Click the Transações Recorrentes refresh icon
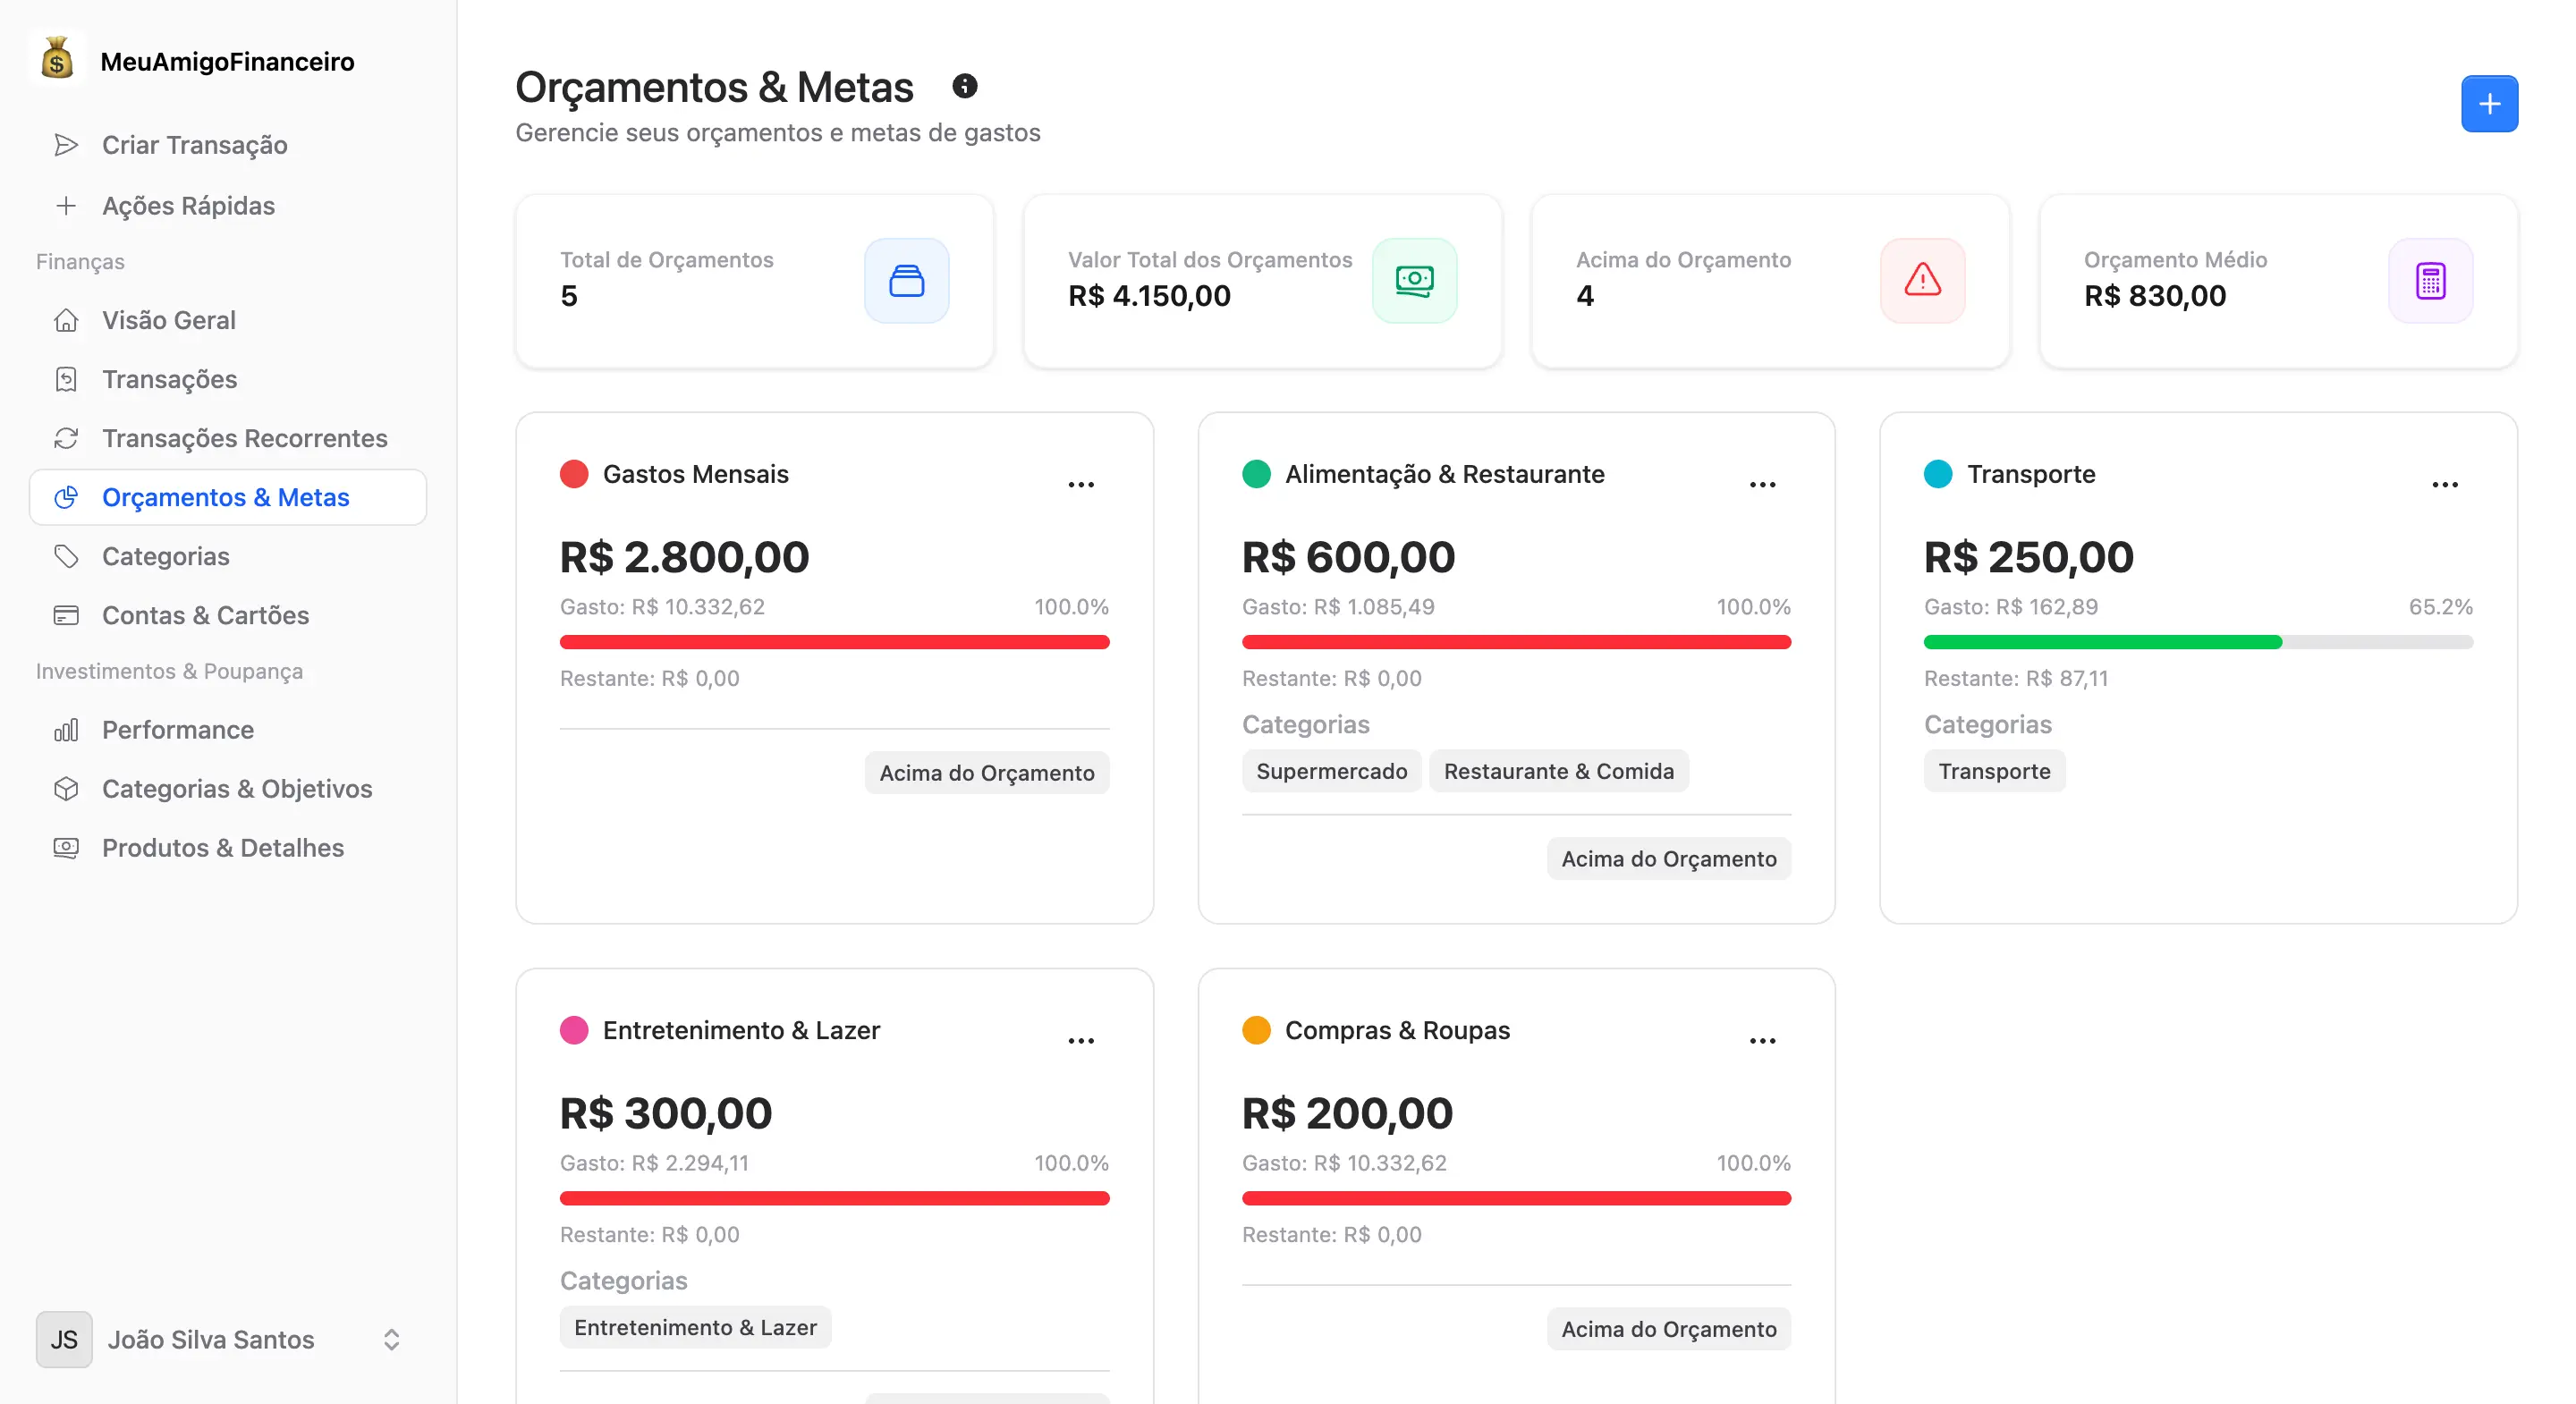Screen dimensions: 2576x1404 point(66,438)
